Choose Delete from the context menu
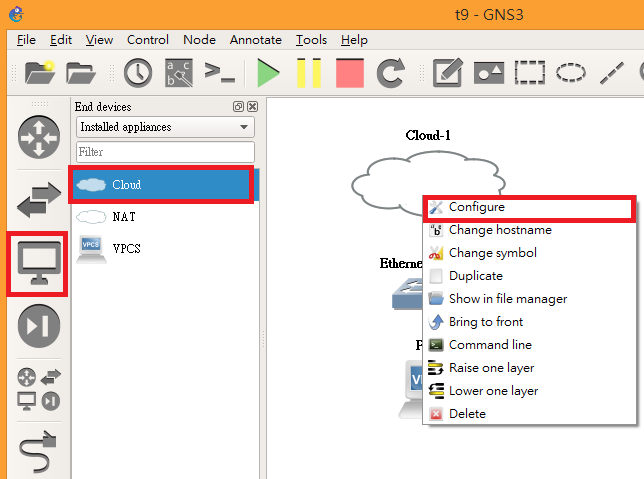Screen dimensions: 644x479 (x=529, y=414)
